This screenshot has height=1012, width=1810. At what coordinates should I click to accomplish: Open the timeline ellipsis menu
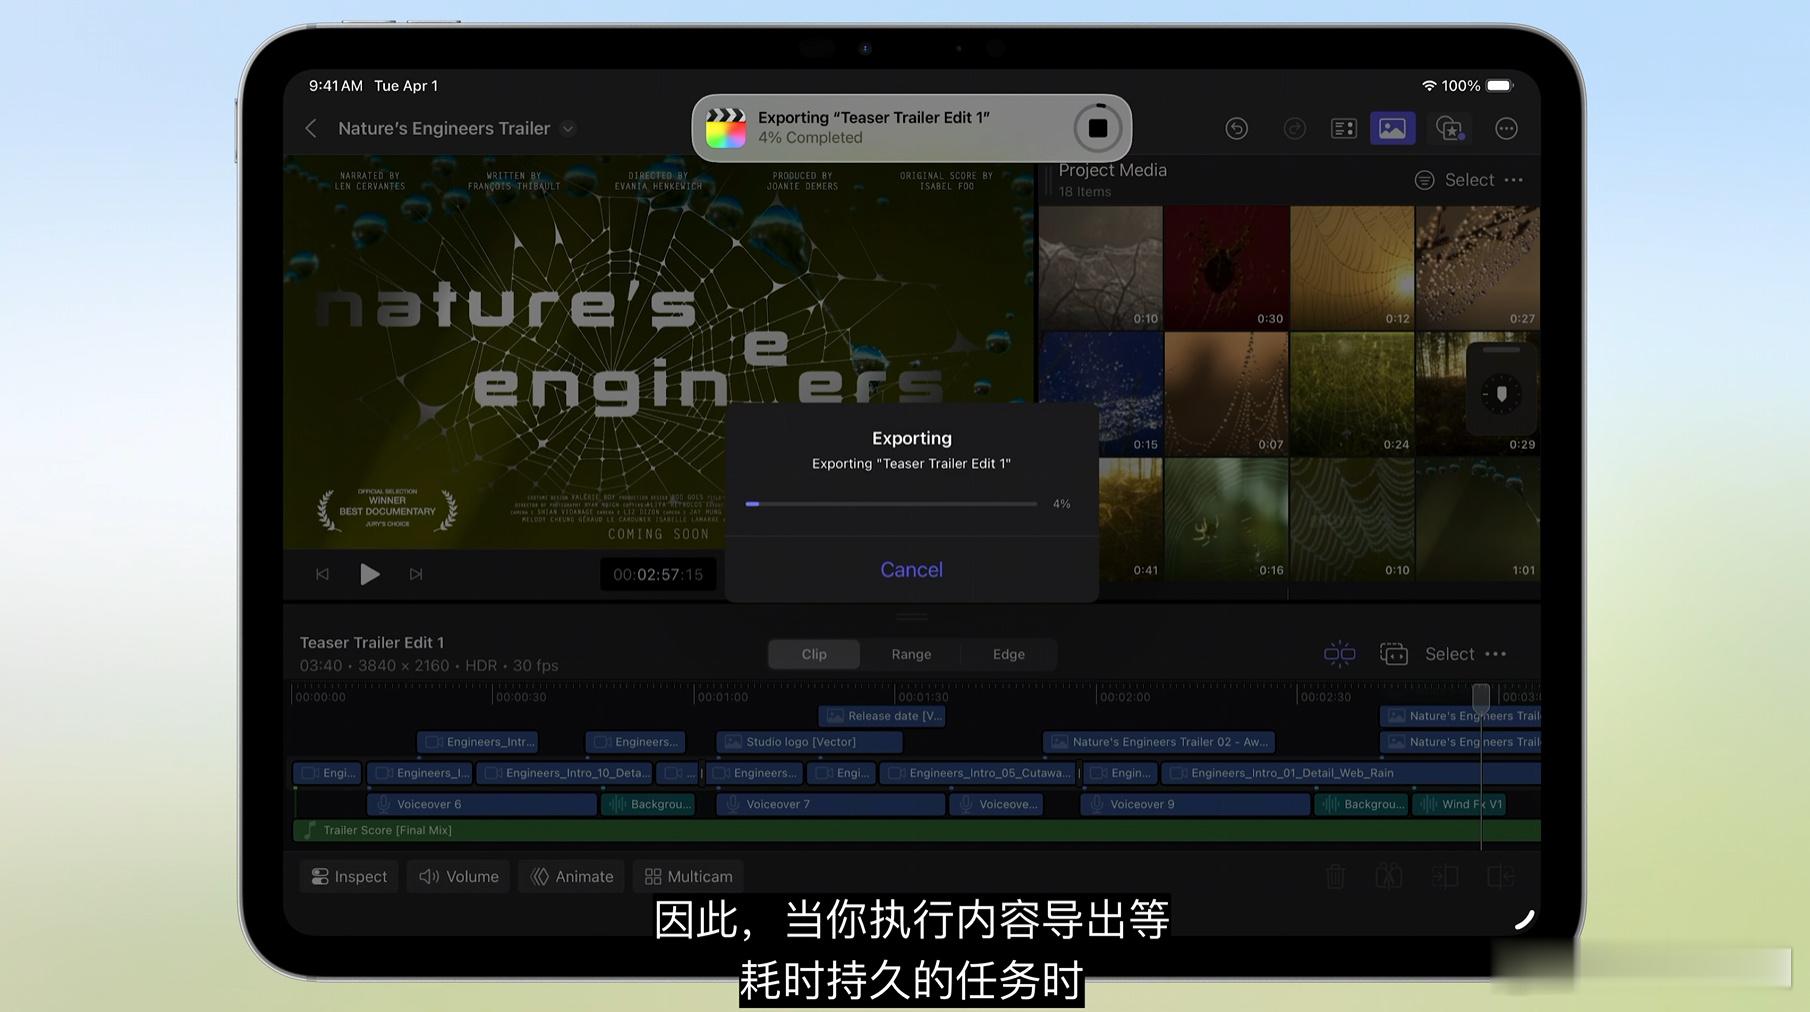click(x=1496, y=654)
